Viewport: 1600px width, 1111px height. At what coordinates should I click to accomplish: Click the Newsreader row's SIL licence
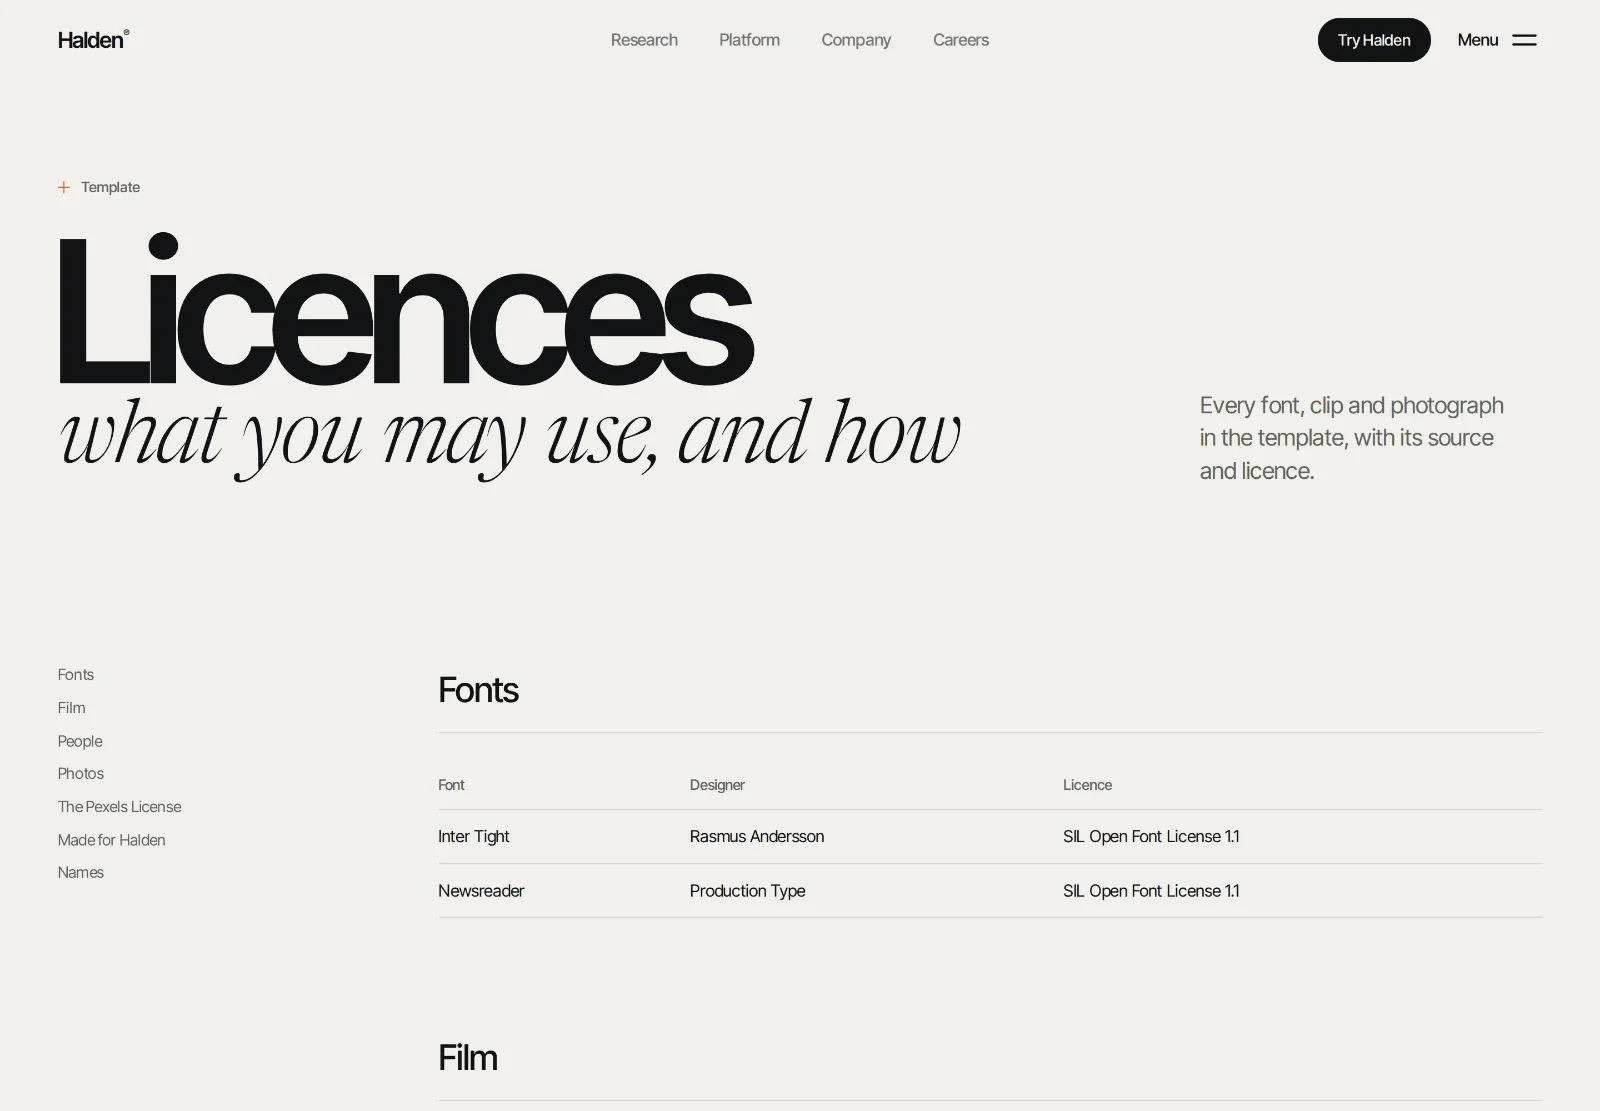point(1151,891)
